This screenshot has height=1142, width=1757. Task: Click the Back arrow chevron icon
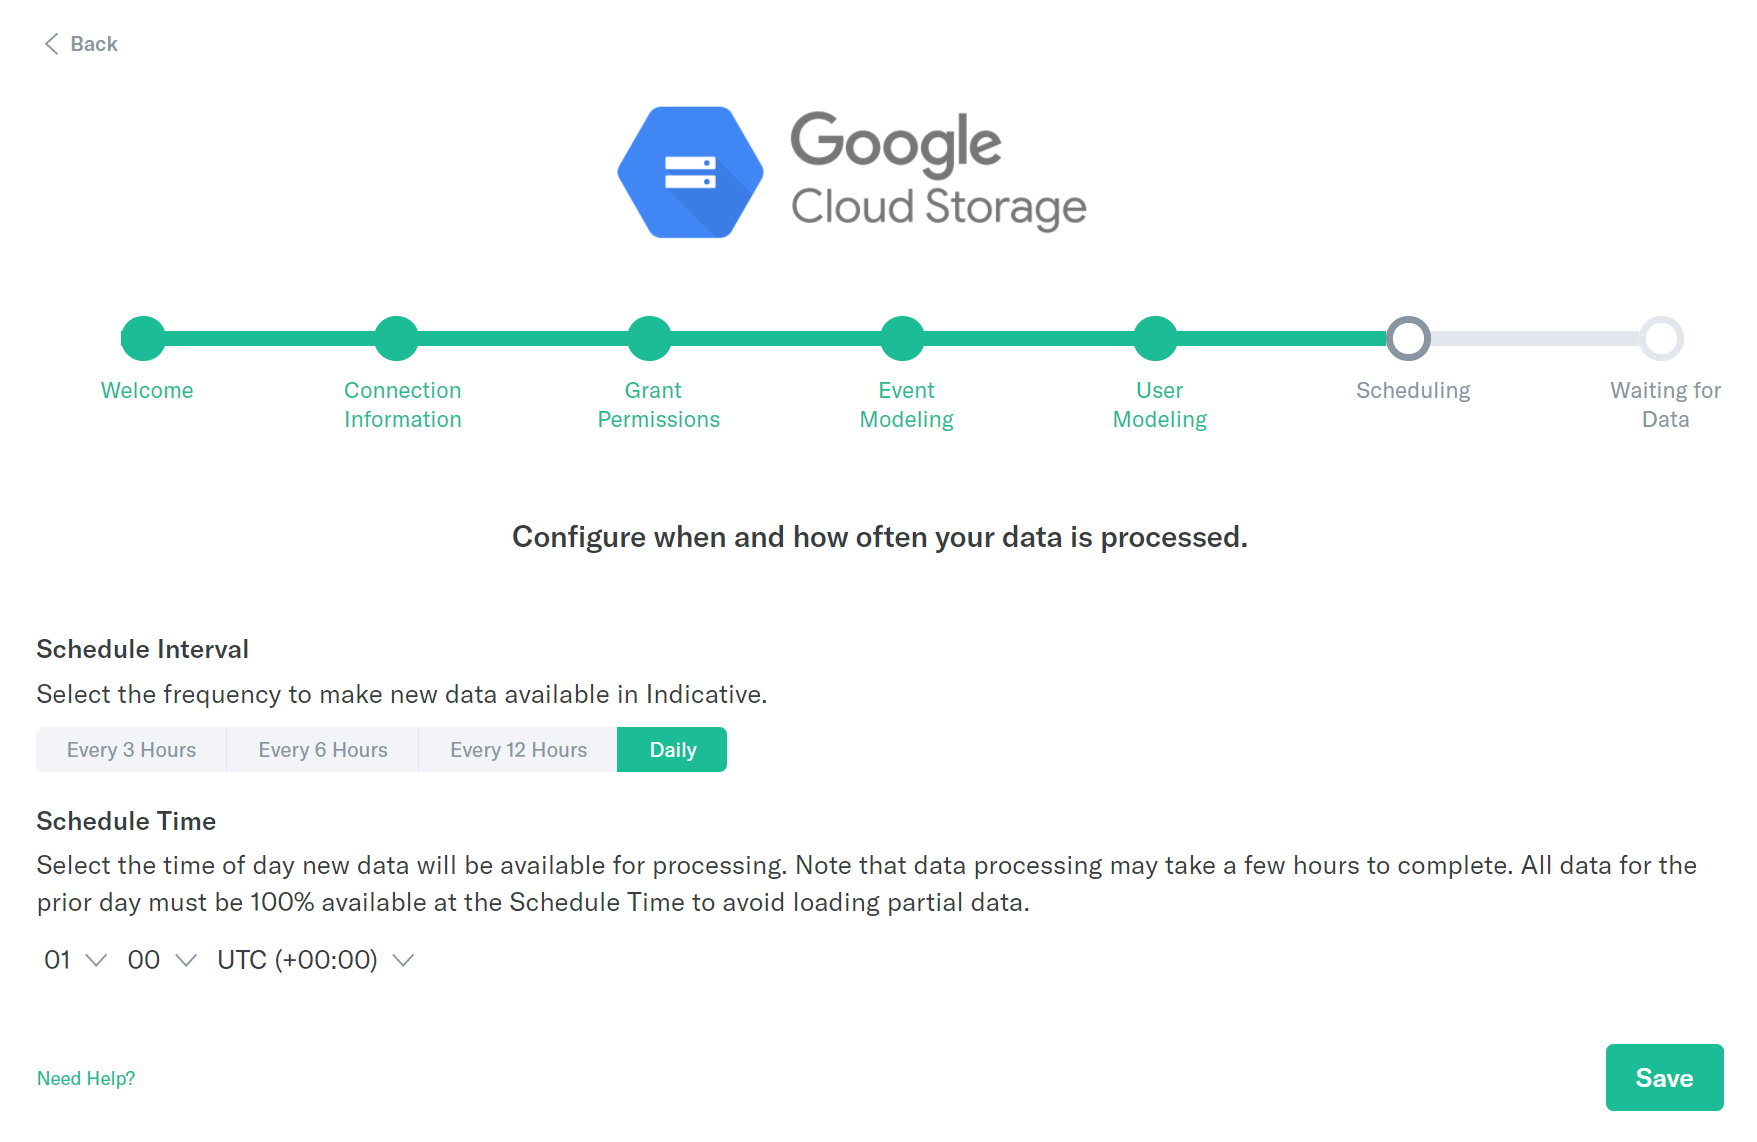(51, 44)
